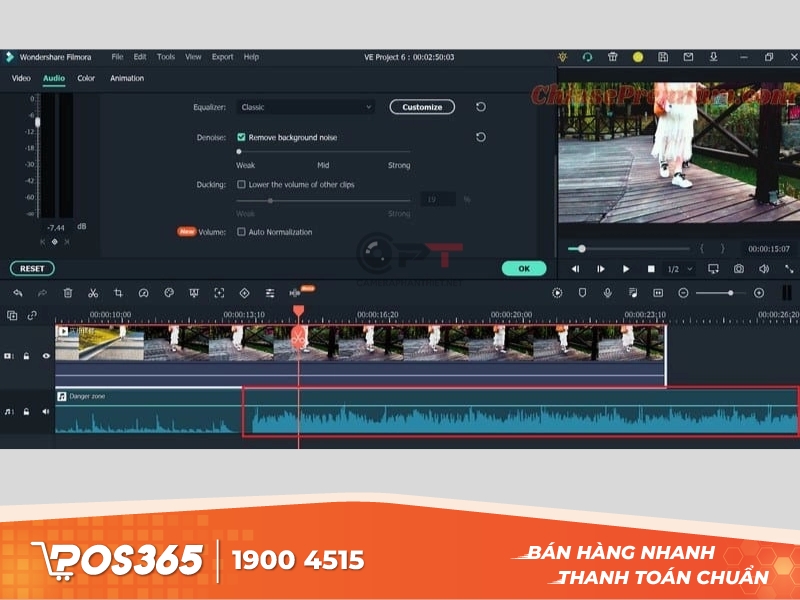The height and width of the screenshot is (600, 800).
Task: Reset the Denoise setting icon
Action: pos(481,137)
